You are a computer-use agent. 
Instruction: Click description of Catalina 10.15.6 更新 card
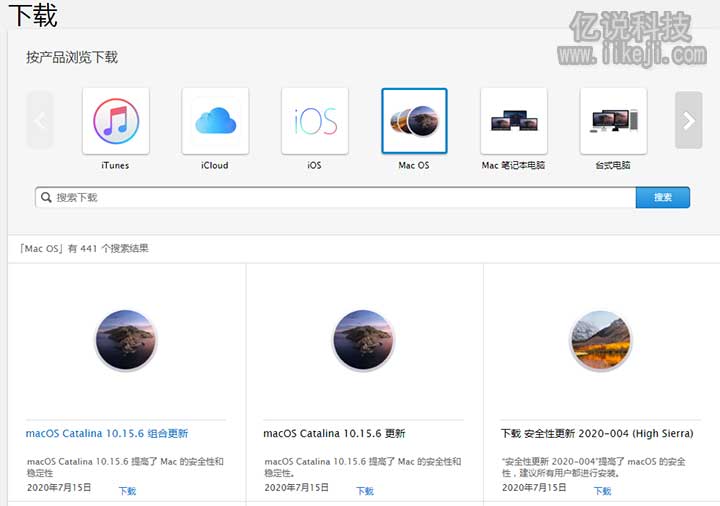(362, 467)
